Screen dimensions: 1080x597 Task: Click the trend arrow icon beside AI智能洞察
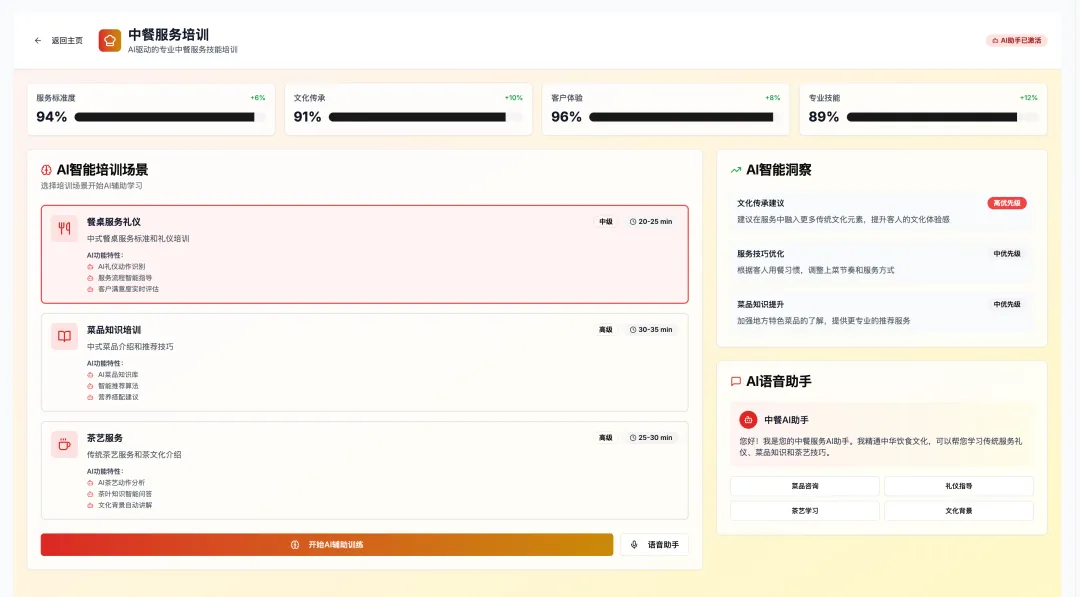pos(736,170)
